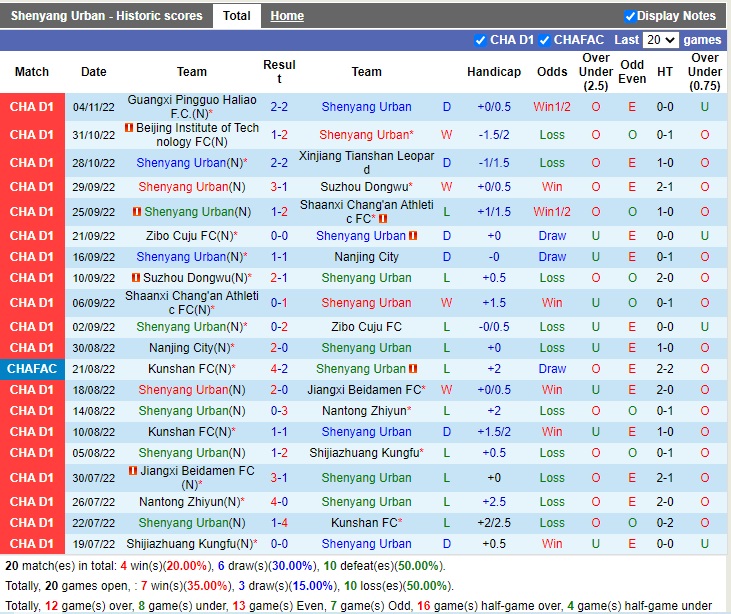Open Kunshan FC link in 22/07/22 row
This screenshot has width=731, height=614.
364,523
